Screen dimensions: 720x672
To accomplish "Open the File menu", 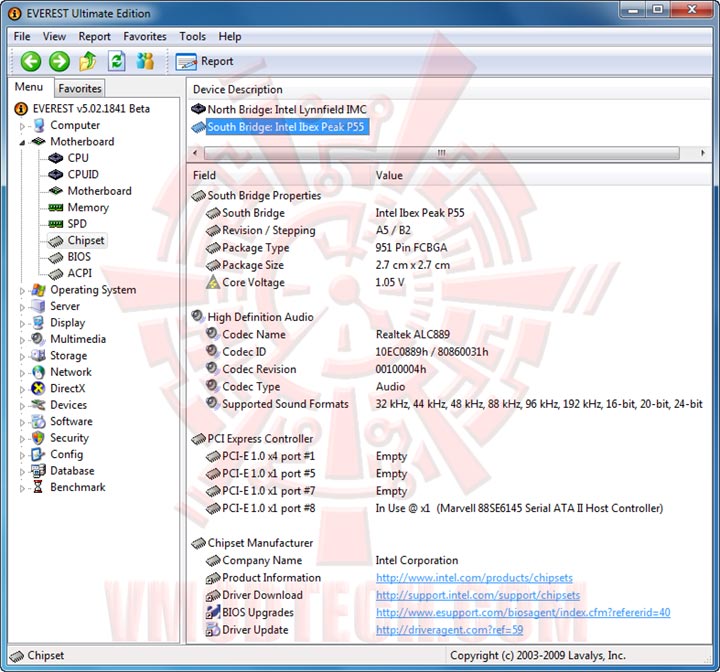I will 22,36.
